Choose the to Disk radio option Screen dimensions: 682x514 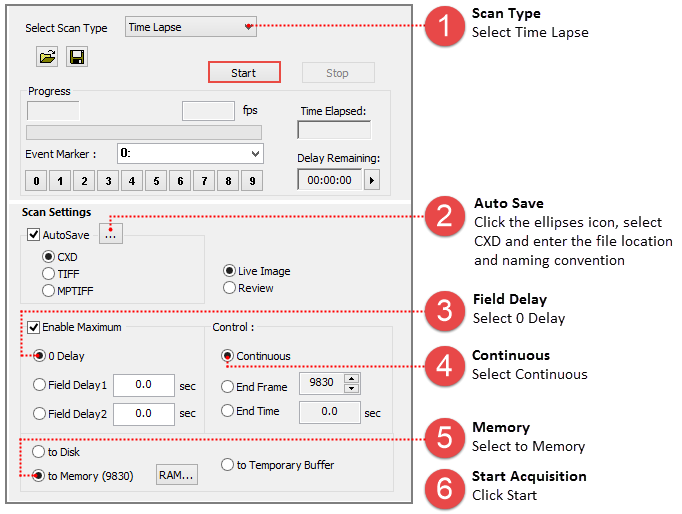click(40, 452)
